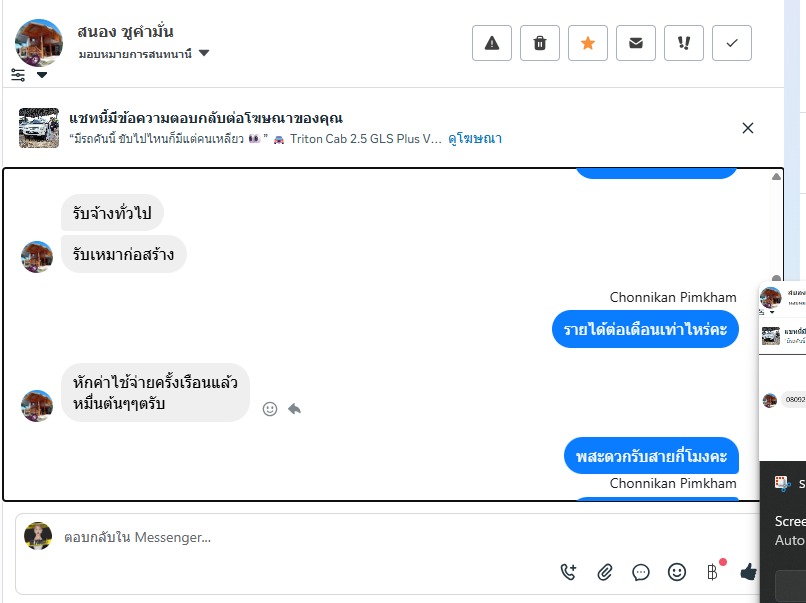806x603 pixels.
Task: Dismiss the ad reply banner
Action: (x=748, y=128)
